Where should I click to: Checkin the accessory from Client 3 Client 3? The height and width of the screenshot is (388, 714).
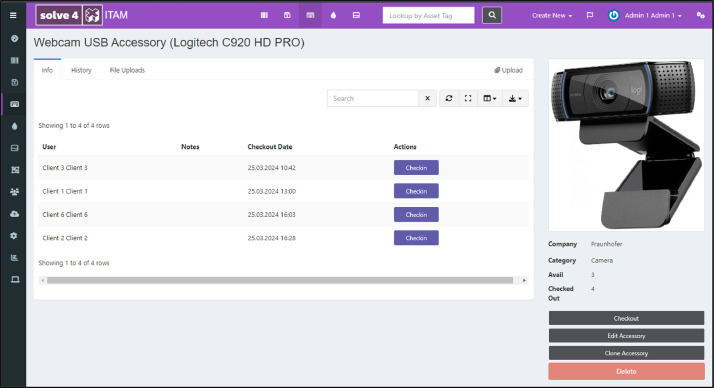pyautogui.click(x=416, y=168)
